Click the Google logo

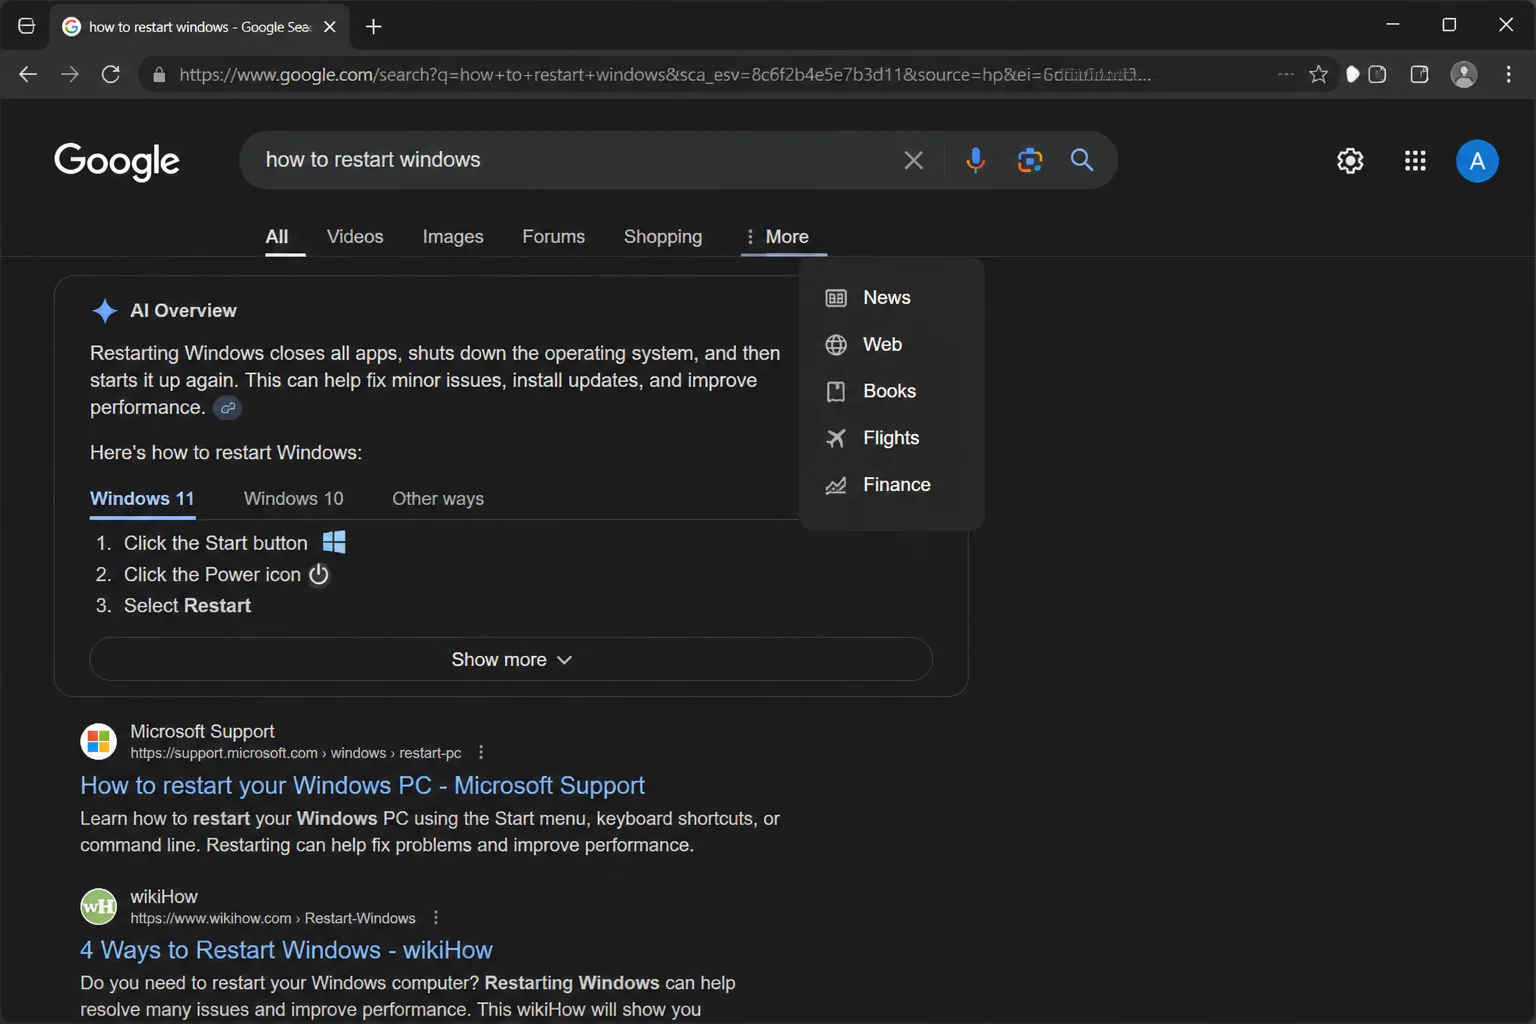(x=117, y=161)
